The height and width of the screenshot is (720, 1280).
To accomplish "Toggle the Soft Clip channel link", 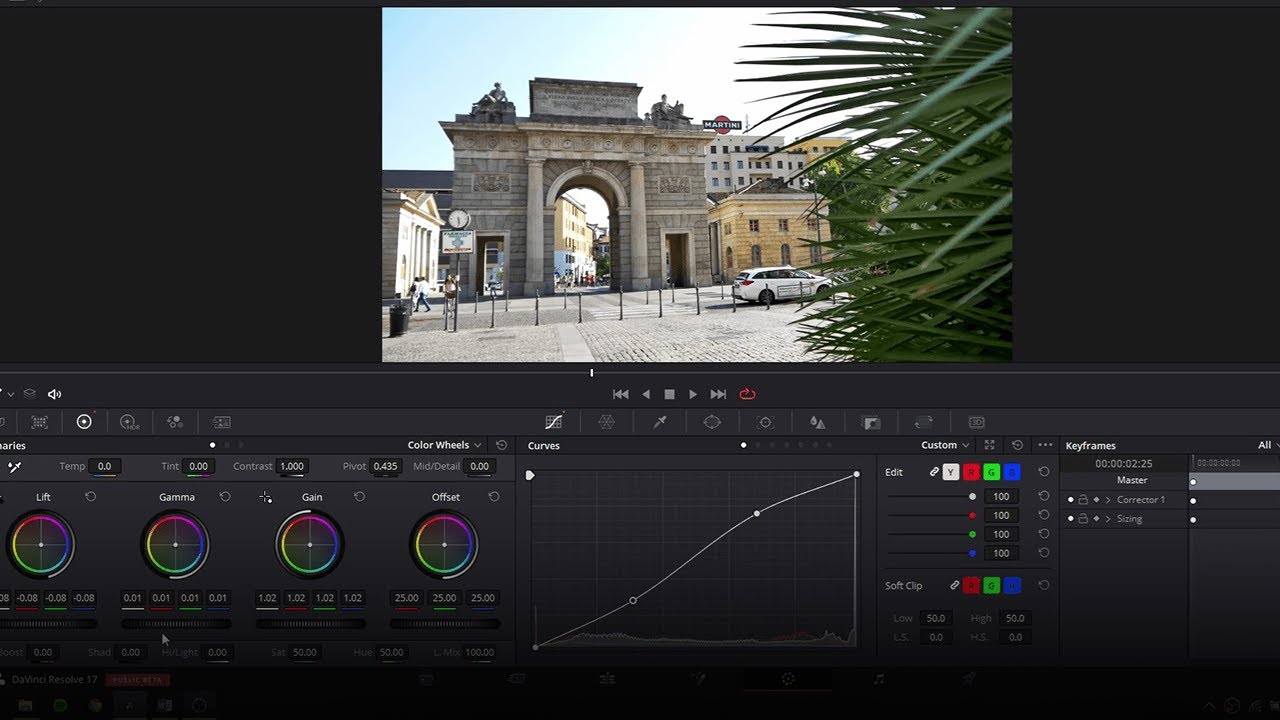I will (x=954, y=585).
